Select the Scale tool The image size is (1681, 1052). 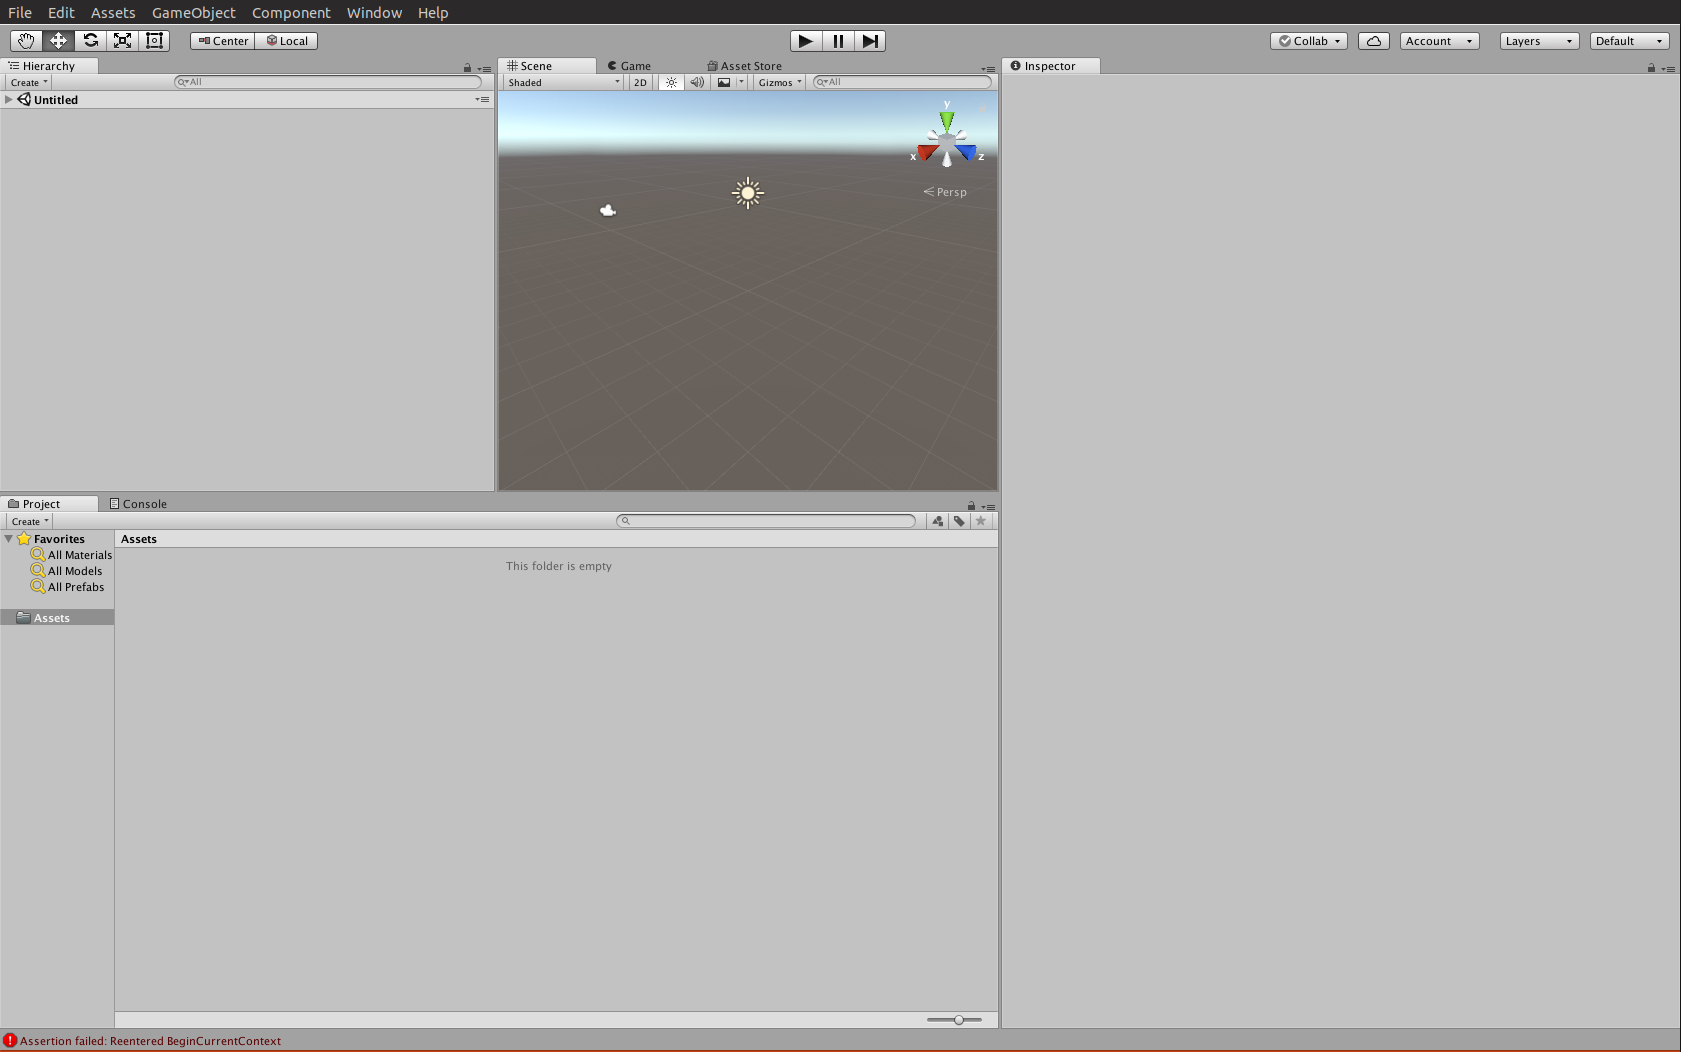pyautogui.click(x=122, y=40)
